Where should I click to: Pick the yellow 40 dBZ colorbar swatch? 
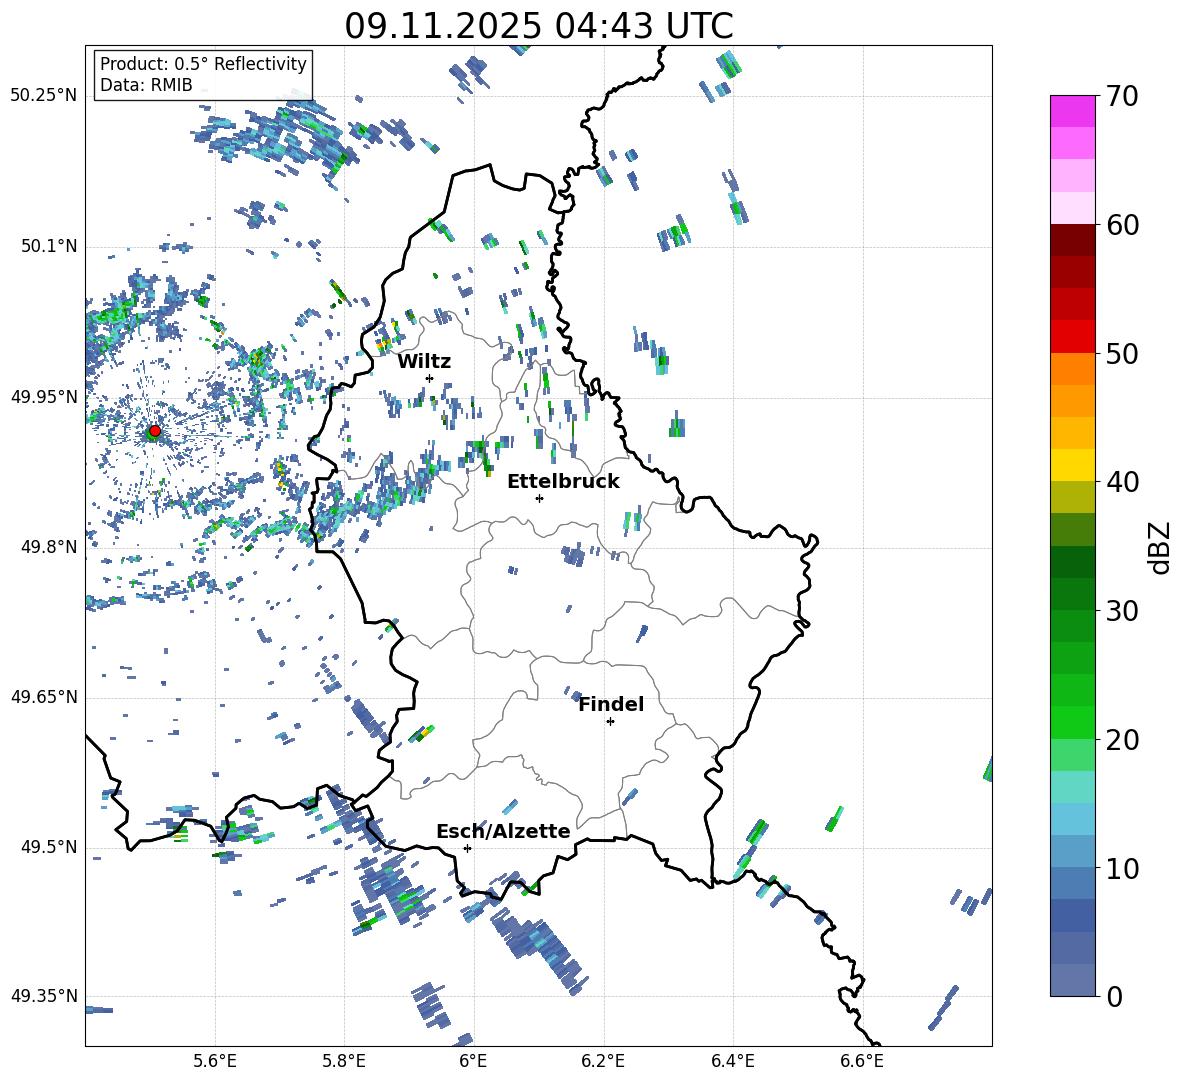pyautogui.click(x=1073, y=465)
